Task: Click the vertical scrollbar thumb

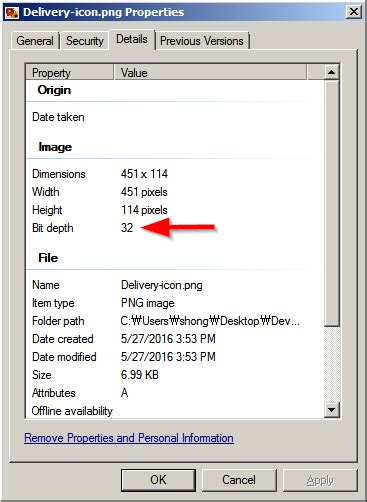Action: click(x=332, y=203)
